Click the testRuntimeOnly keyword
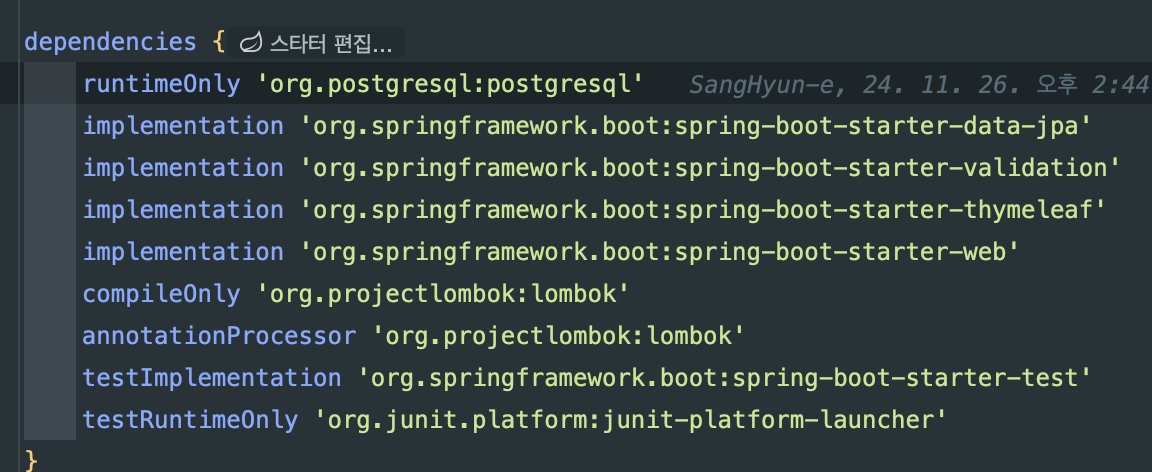The width and height of the screenshot is (1152, 472). (x=190, y=420)
